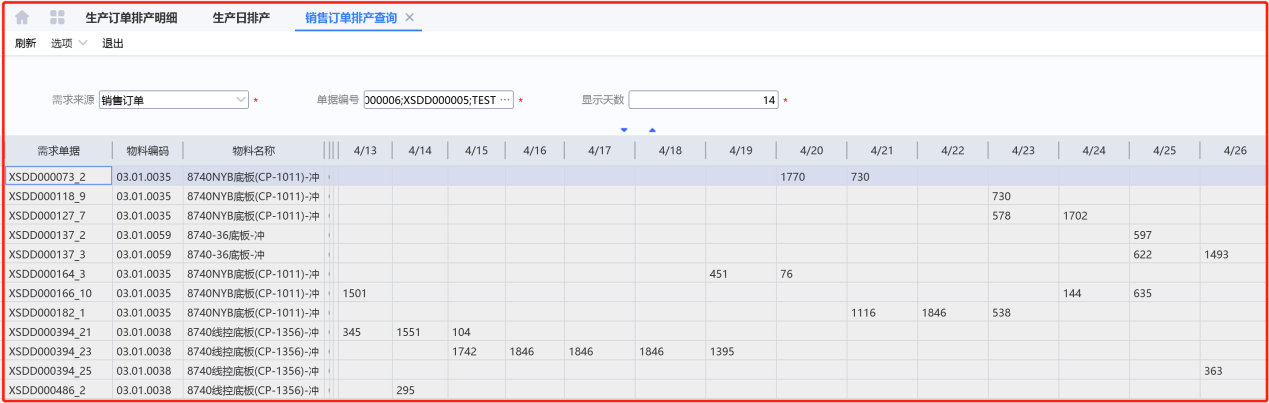This screenshot has width=1269, height=403.
Task: Click 8740-36底板-冲 in XSDD000137_2 row
Action: click(253, 234)
